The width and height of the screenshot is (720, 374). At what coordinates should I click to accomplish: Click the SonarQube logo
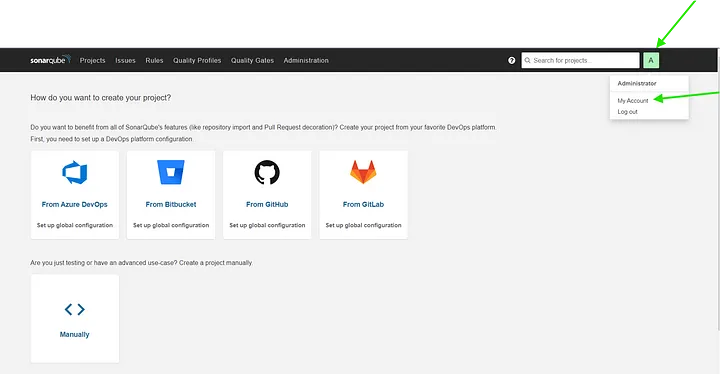tap(51, 60)
